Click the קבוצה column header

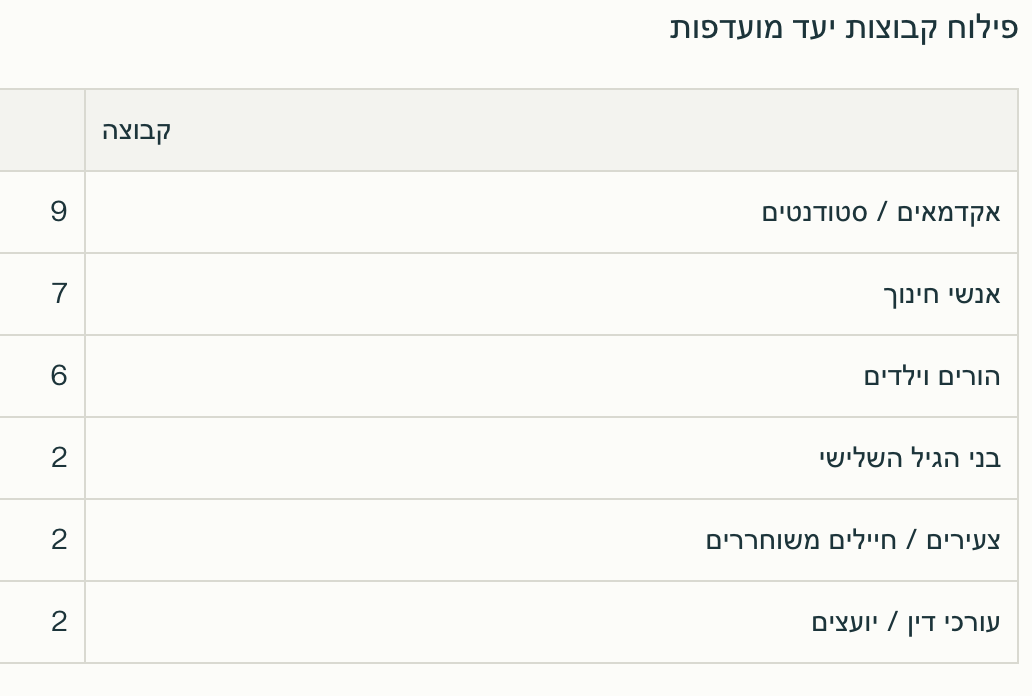pos(552,130)
